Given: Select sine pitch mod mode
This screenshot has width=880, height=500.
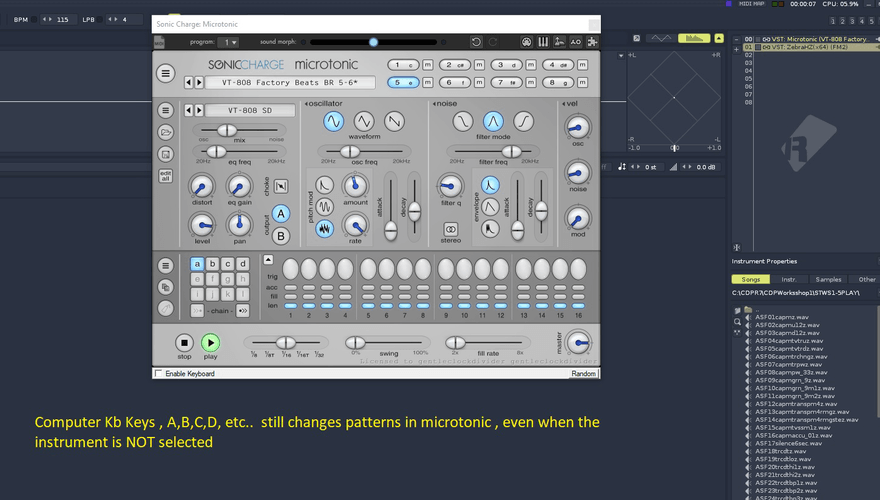Looking at the screenshot, I should (324, 207).
